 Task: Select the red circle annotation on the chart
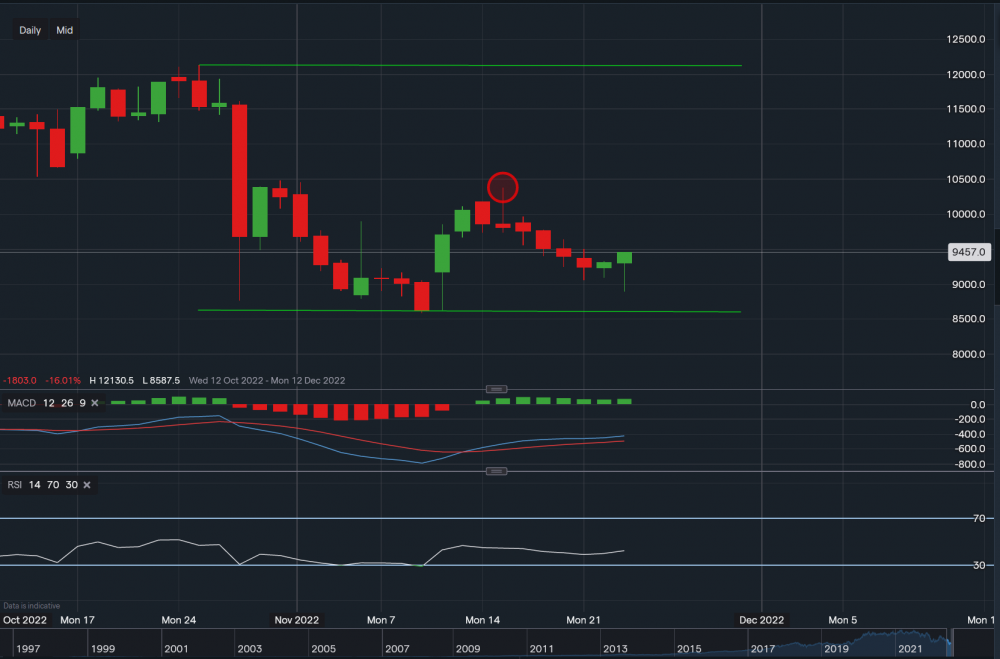tap(503, 187)
